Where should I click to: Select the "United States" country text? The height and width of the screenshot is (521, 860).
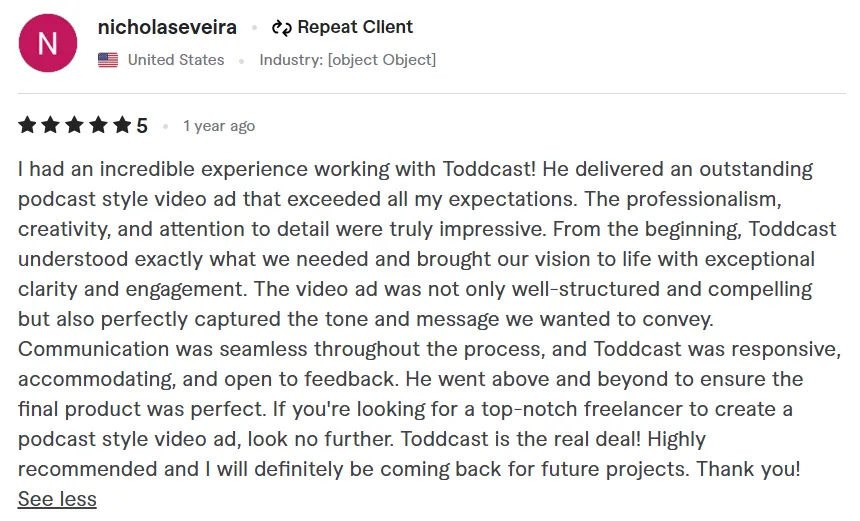[176, 60]
